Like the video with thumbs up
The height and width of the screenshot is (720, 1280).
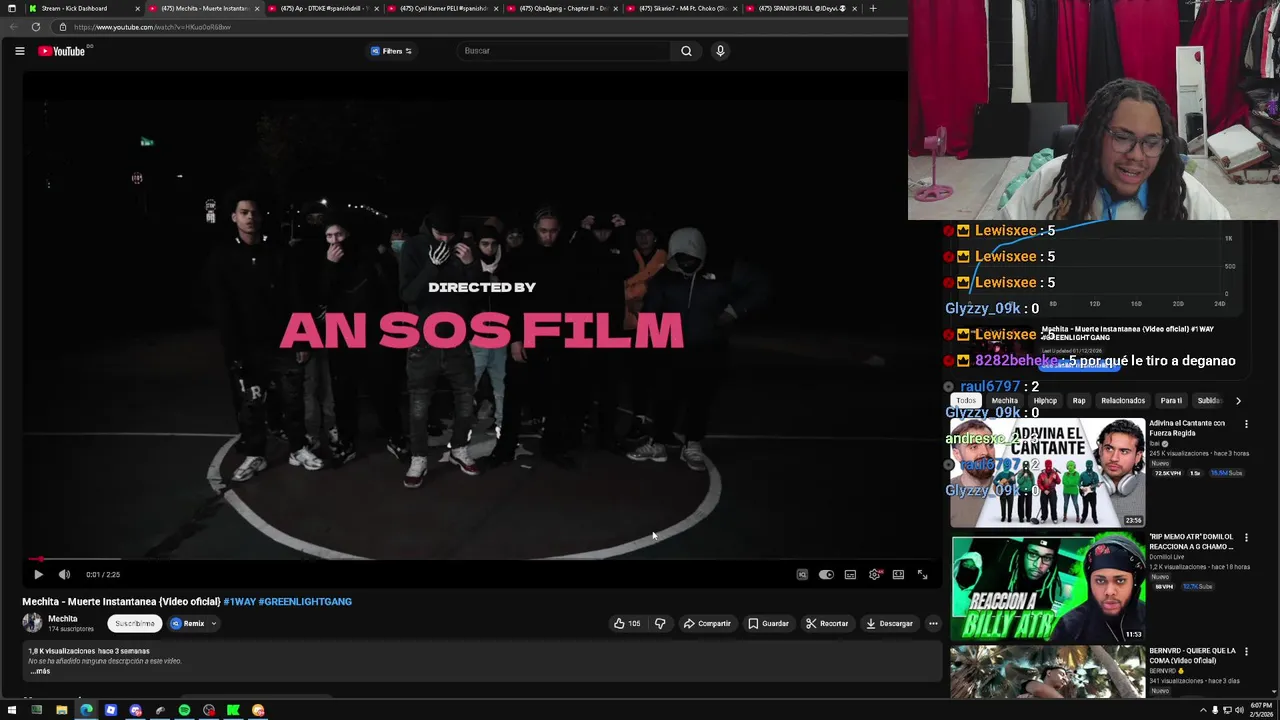(627, 624)
